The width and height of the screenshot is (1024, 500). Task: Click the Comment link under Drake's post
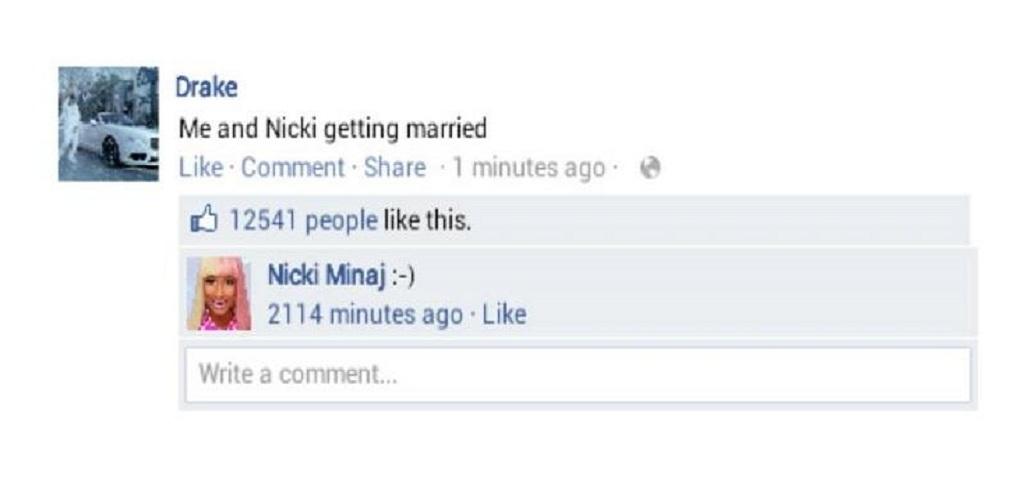(293, 168)
